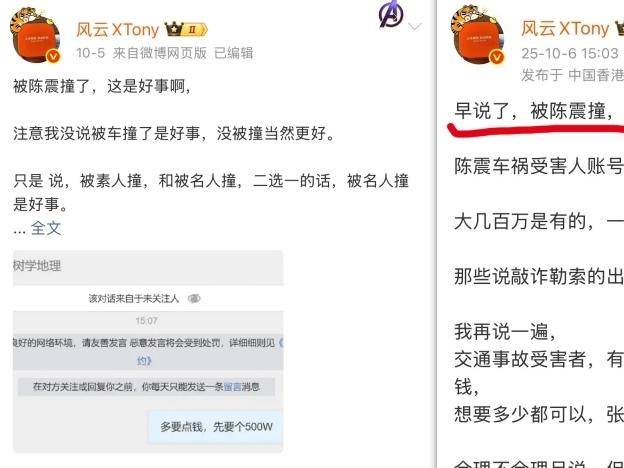Image resolution: width=624 pixels, height=468 pixels.
Task: Open the left post's tiger avatar
Action: (35, 35)
